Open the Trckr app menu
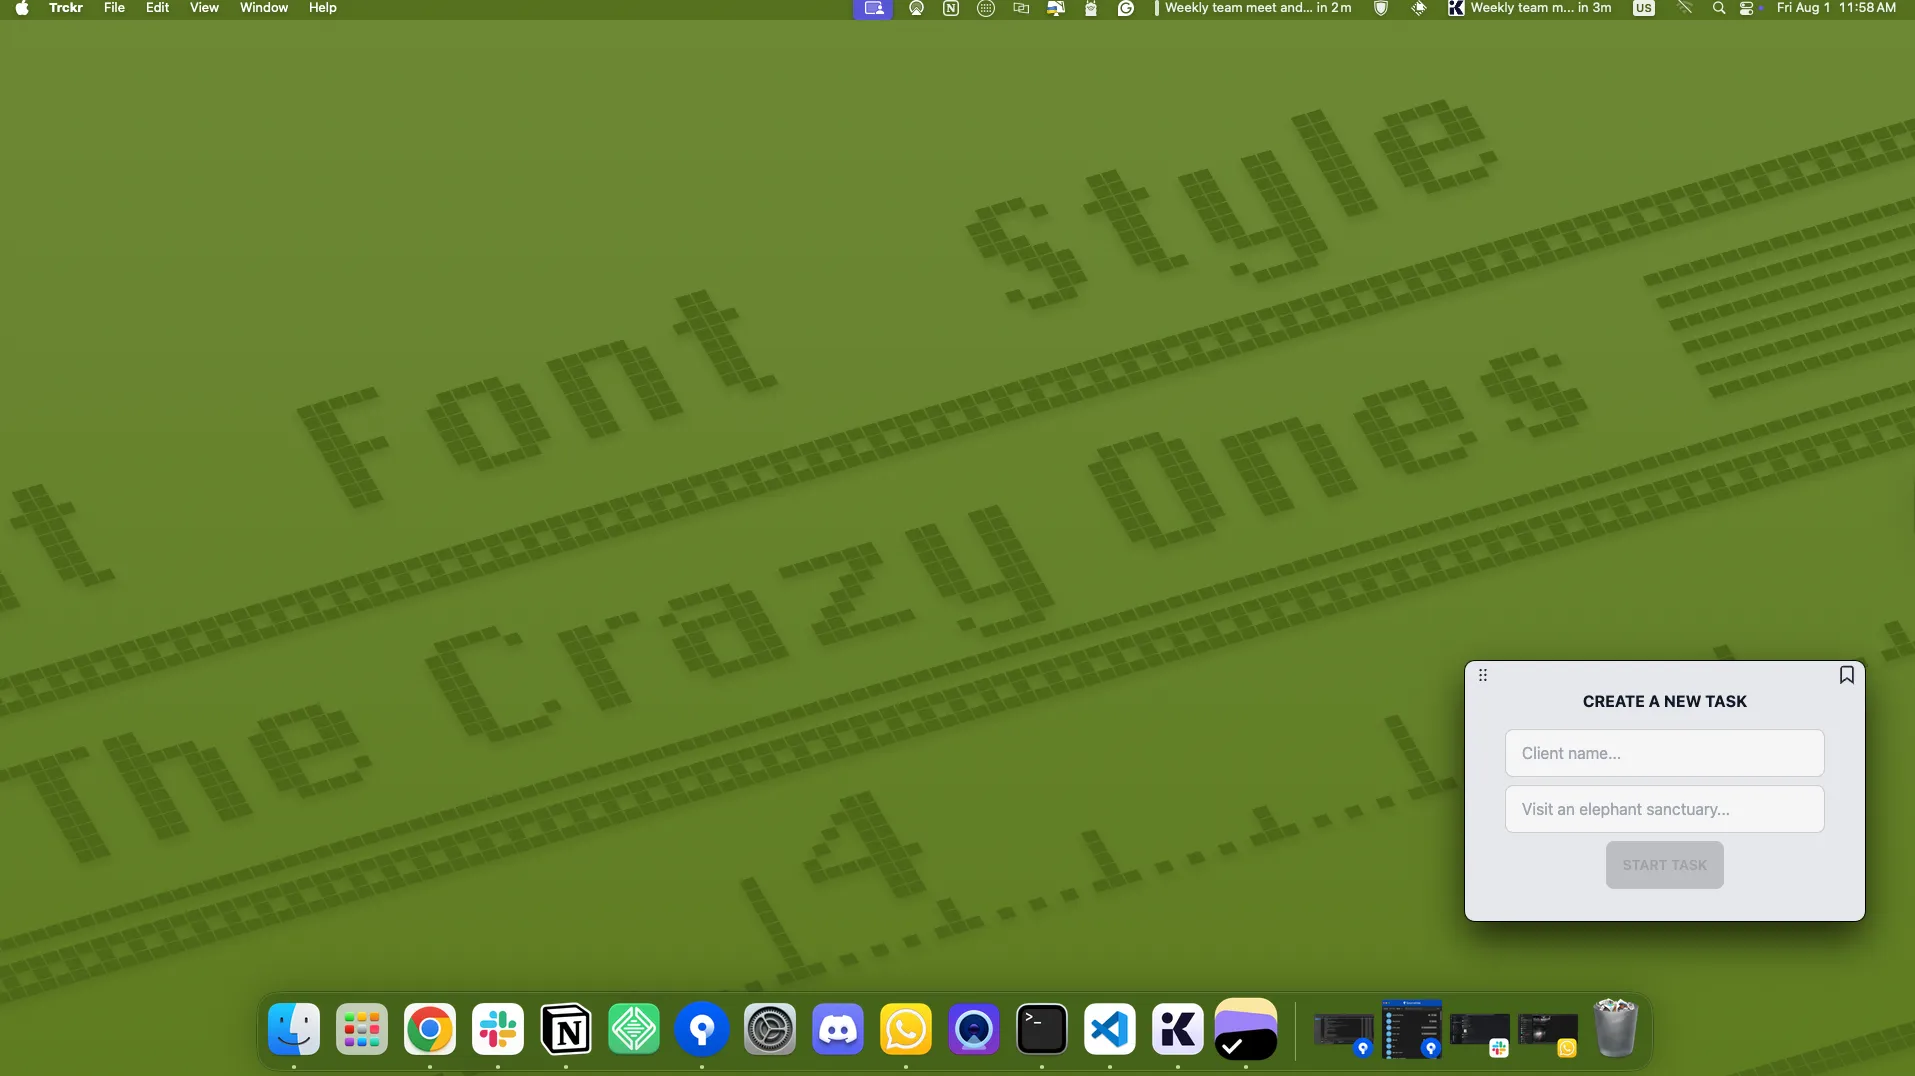The image size is (1915, 1076). [x=66, y=8]
